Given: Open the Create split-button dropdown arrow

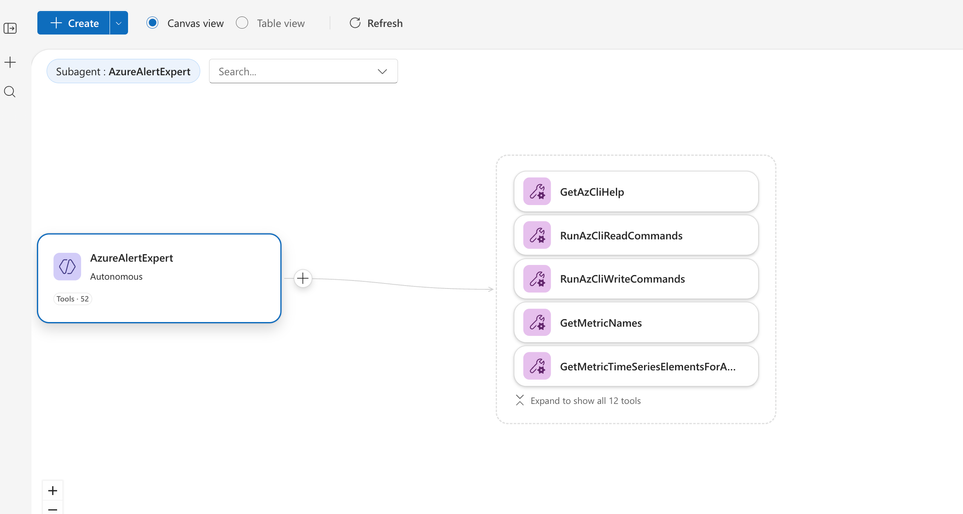Looking at the screenshot, I should coord(118,22).
